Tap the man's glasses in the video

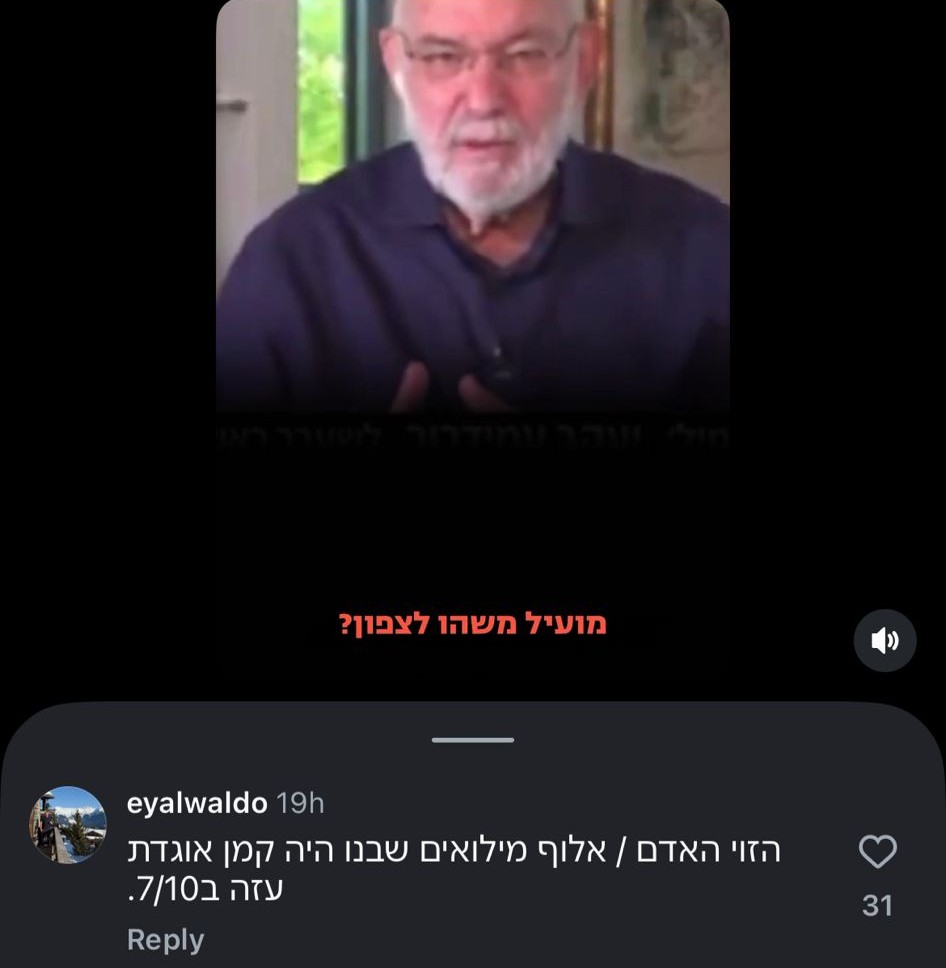coord(488,59)
